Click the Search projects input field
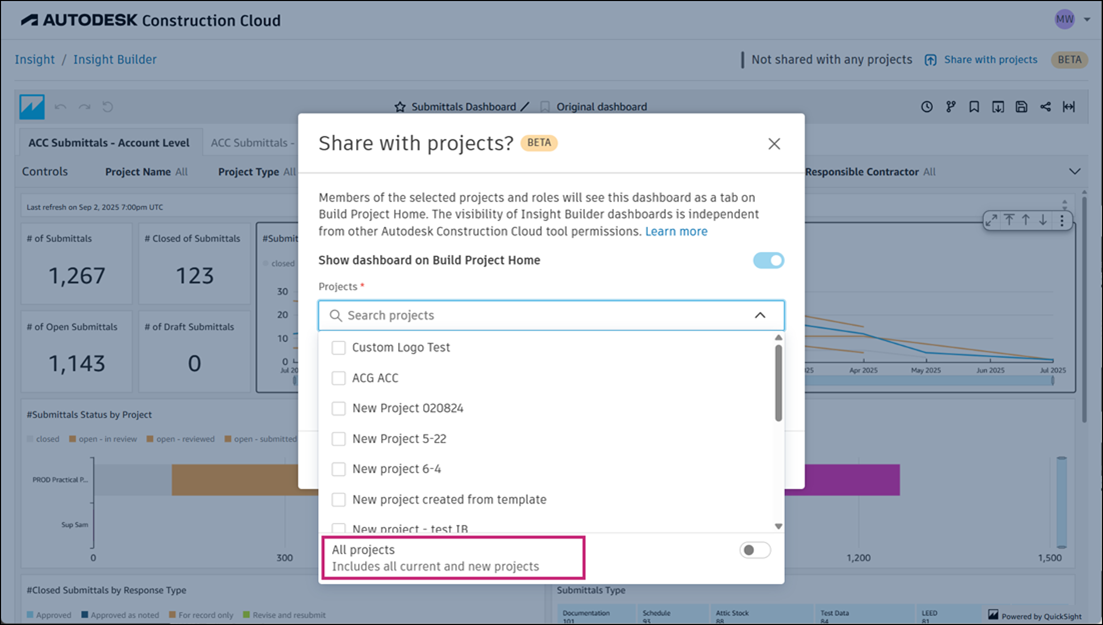The height and width of the screenshot is (625, 1103). pyautogui.click(x=540, y=316)
